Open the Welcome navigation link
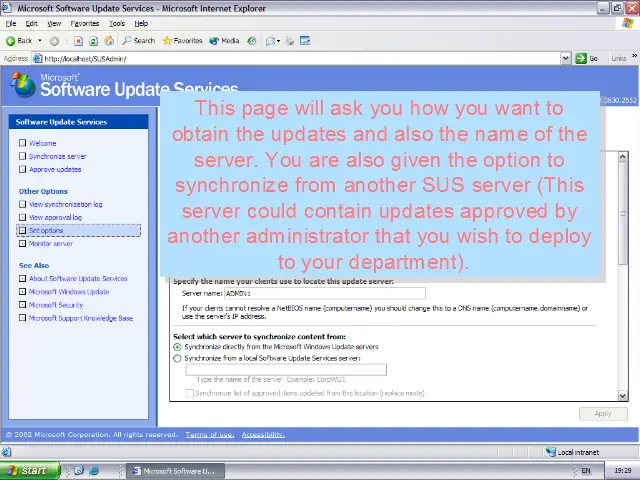The height and width of the screenshot is (480, 640). click(42, 143)
